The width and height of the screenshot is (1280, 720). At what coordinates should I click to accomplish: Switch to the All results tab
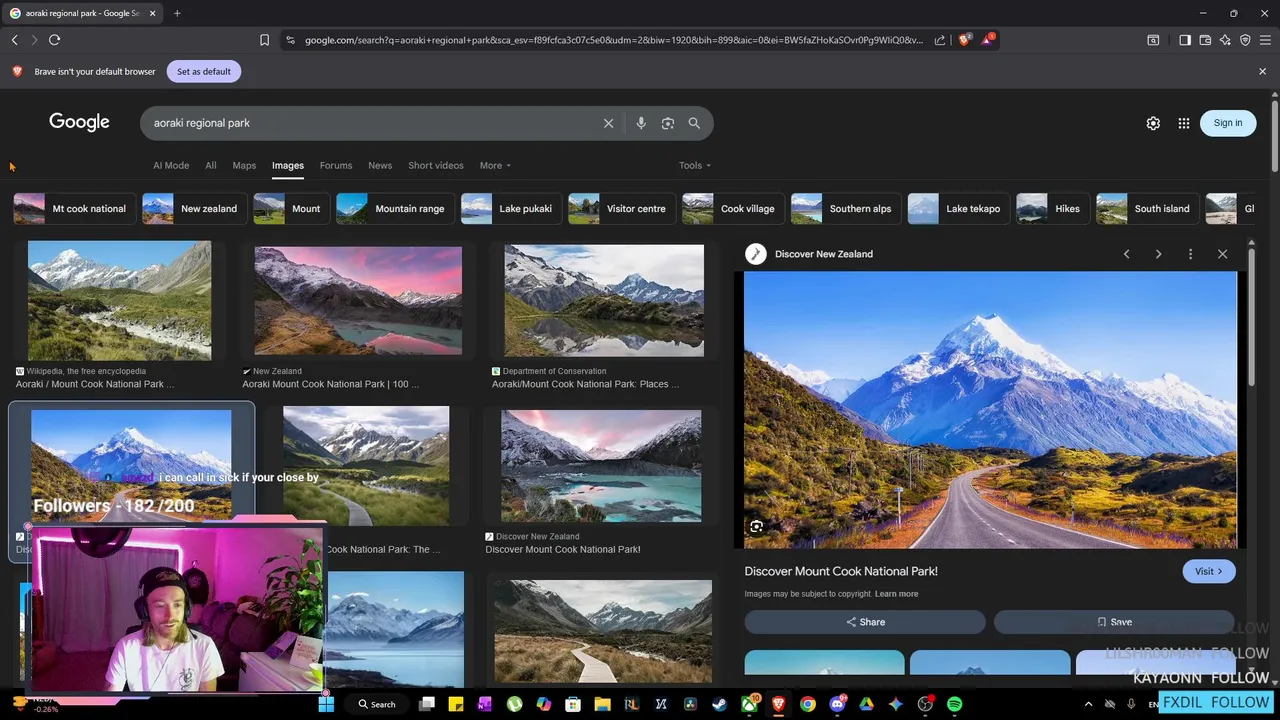pos(211,165)
